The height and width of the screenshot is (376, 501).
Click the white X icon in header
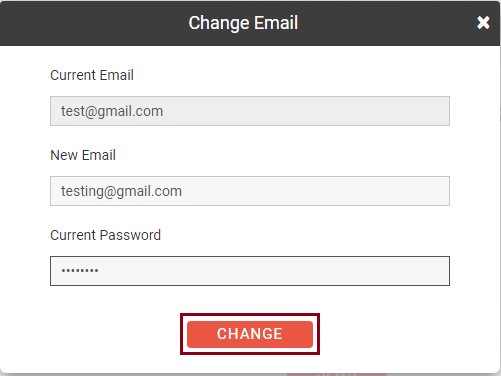click(483, 23)
